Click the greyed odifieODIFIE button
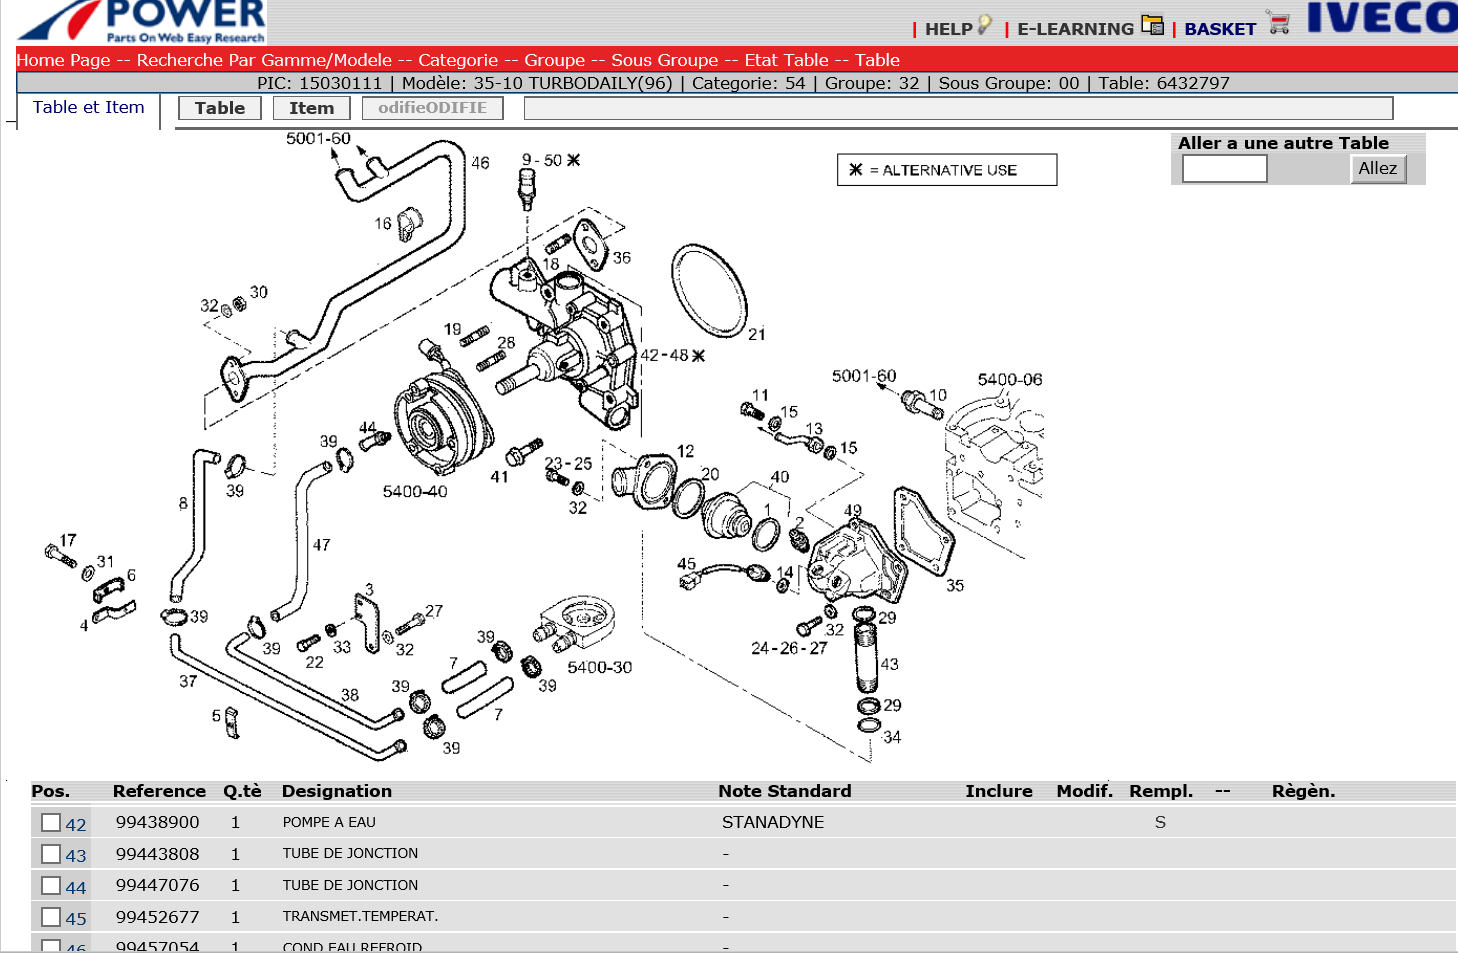This screenshot has height=953, width=1458. pyautogui.click(x=432, y=108)
